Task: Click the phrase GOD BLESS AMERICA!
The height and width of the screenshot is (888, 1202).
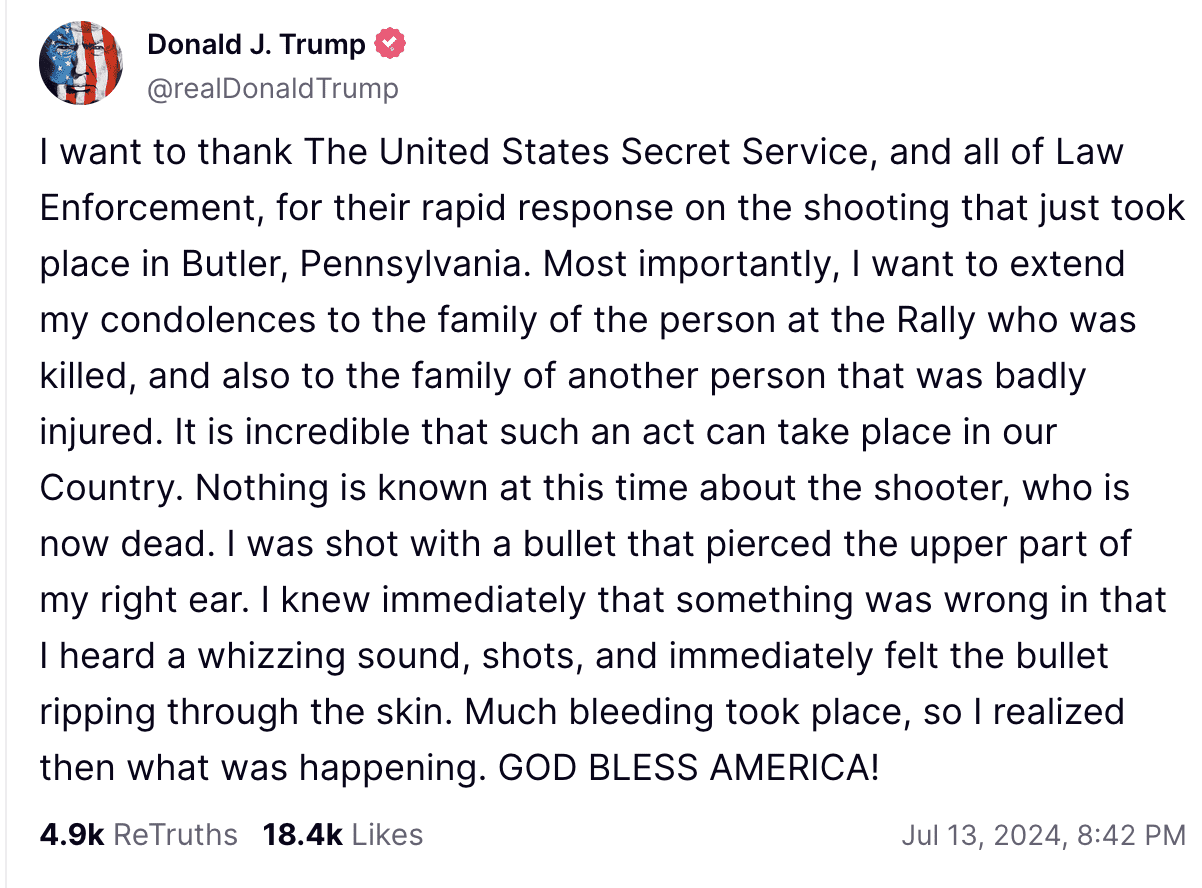Action: tap(689, 767)
